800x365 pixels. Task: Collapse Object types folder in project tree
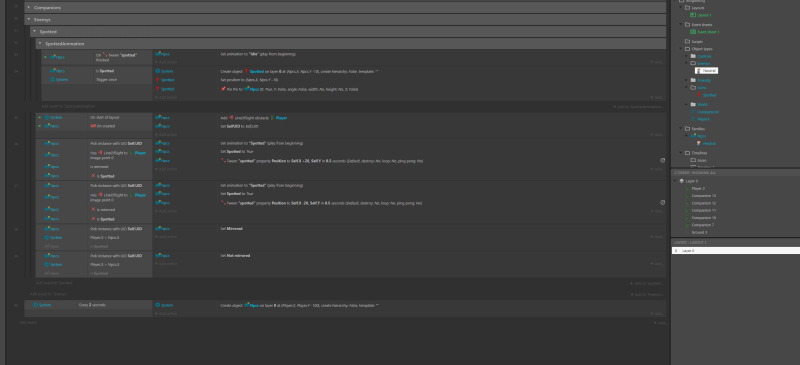[681, 48]
